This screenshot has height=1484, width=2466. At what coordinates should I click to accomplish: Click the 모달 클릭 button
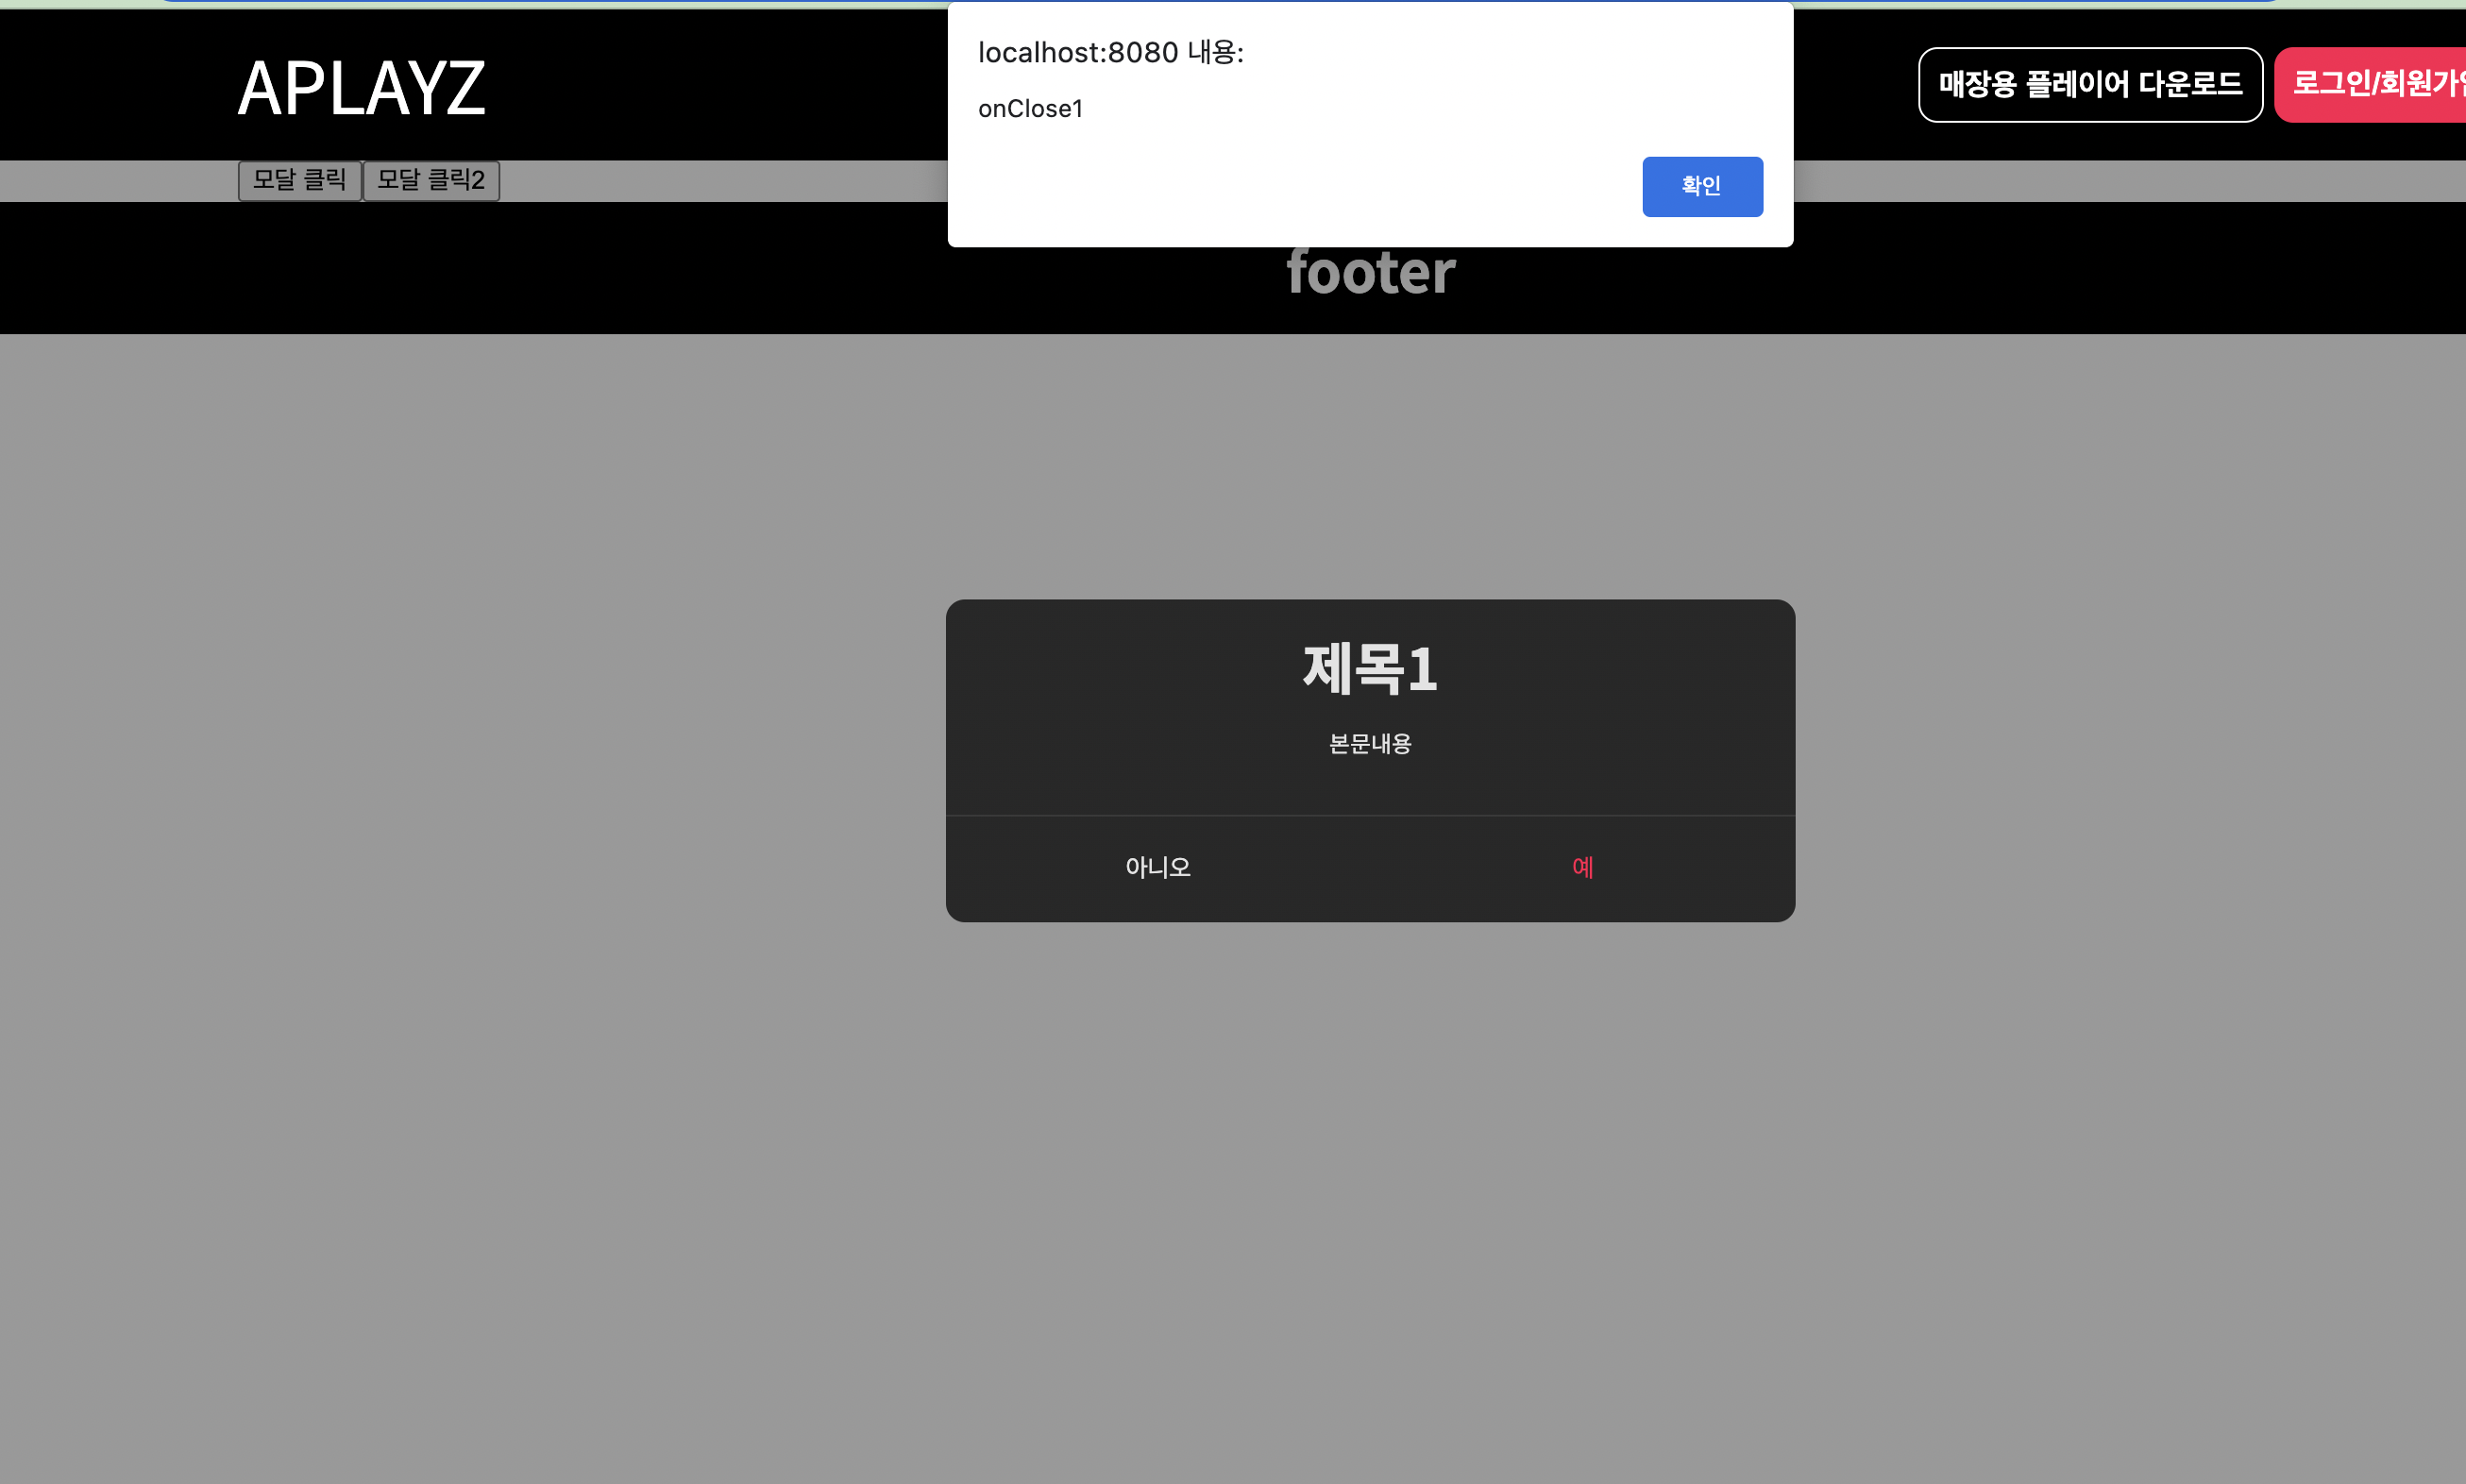click(299, 180)
